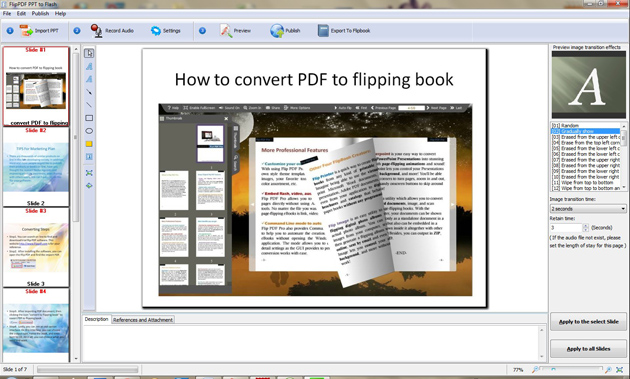Open Settings from the toolbar
Image resolution: width=630 pixels, height=379 pixels.
click(x=166, y=31)
